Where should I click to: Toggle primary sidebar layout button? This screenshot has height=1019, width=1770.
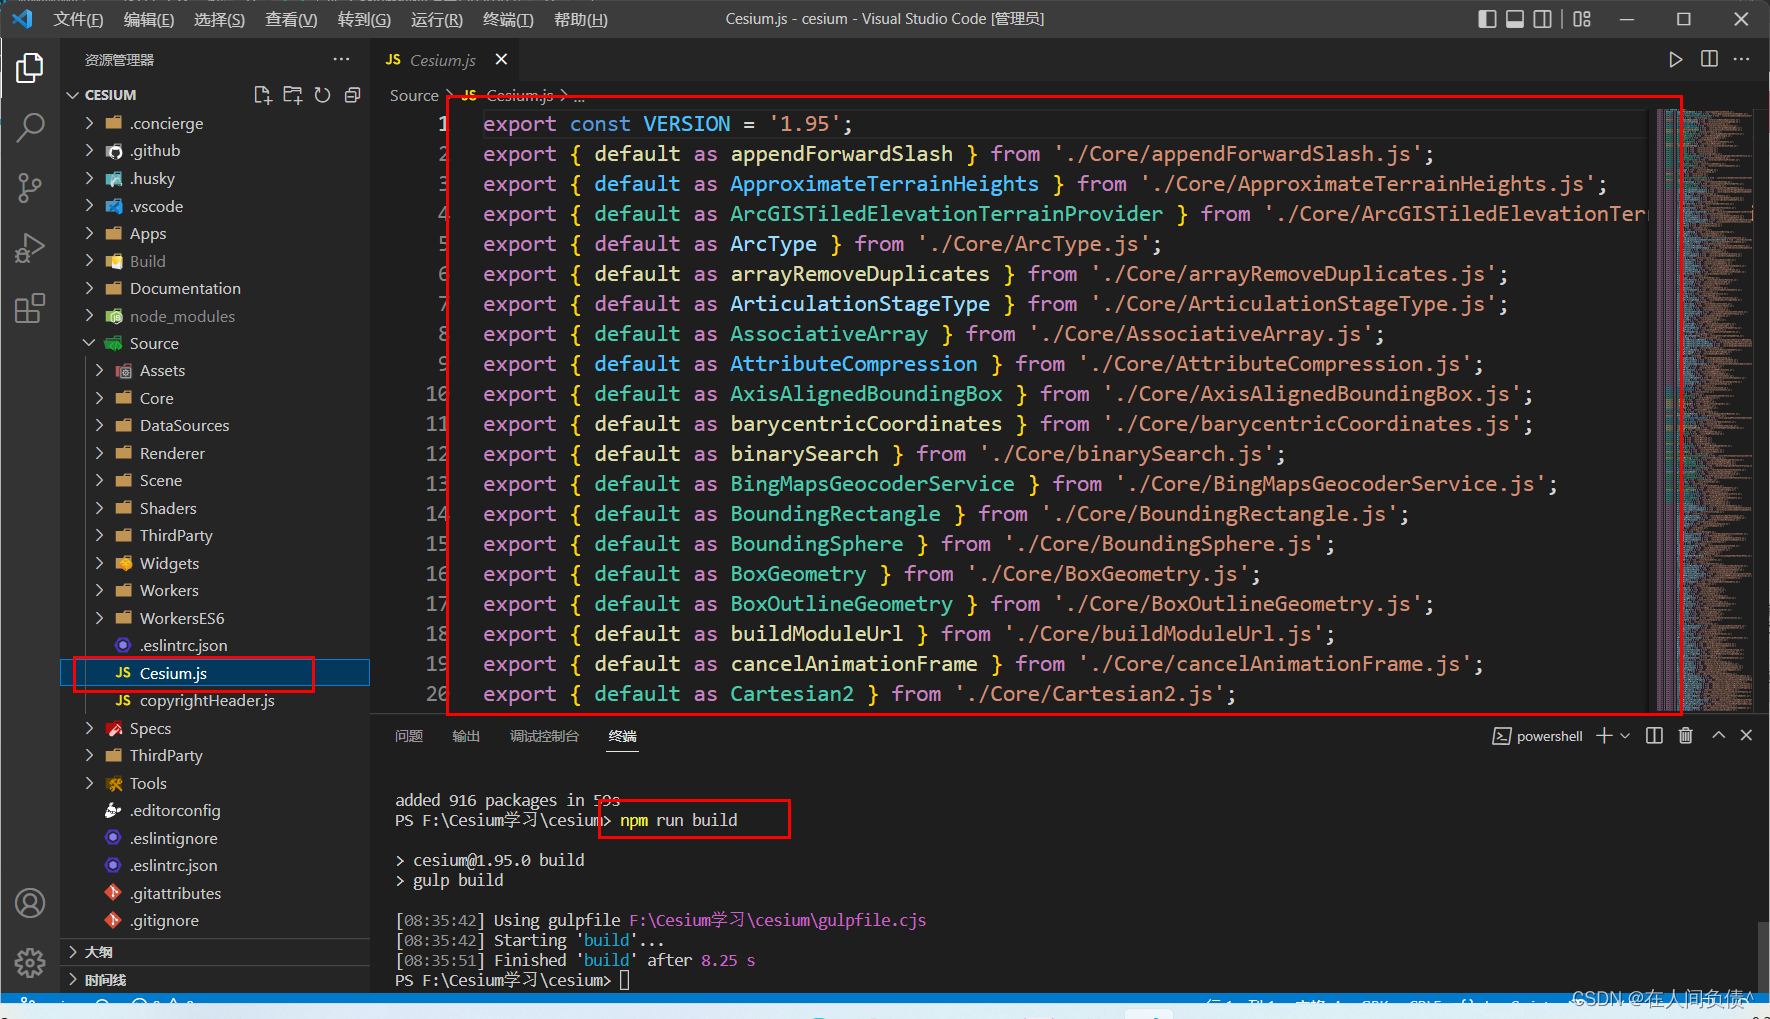point(1487,19)
